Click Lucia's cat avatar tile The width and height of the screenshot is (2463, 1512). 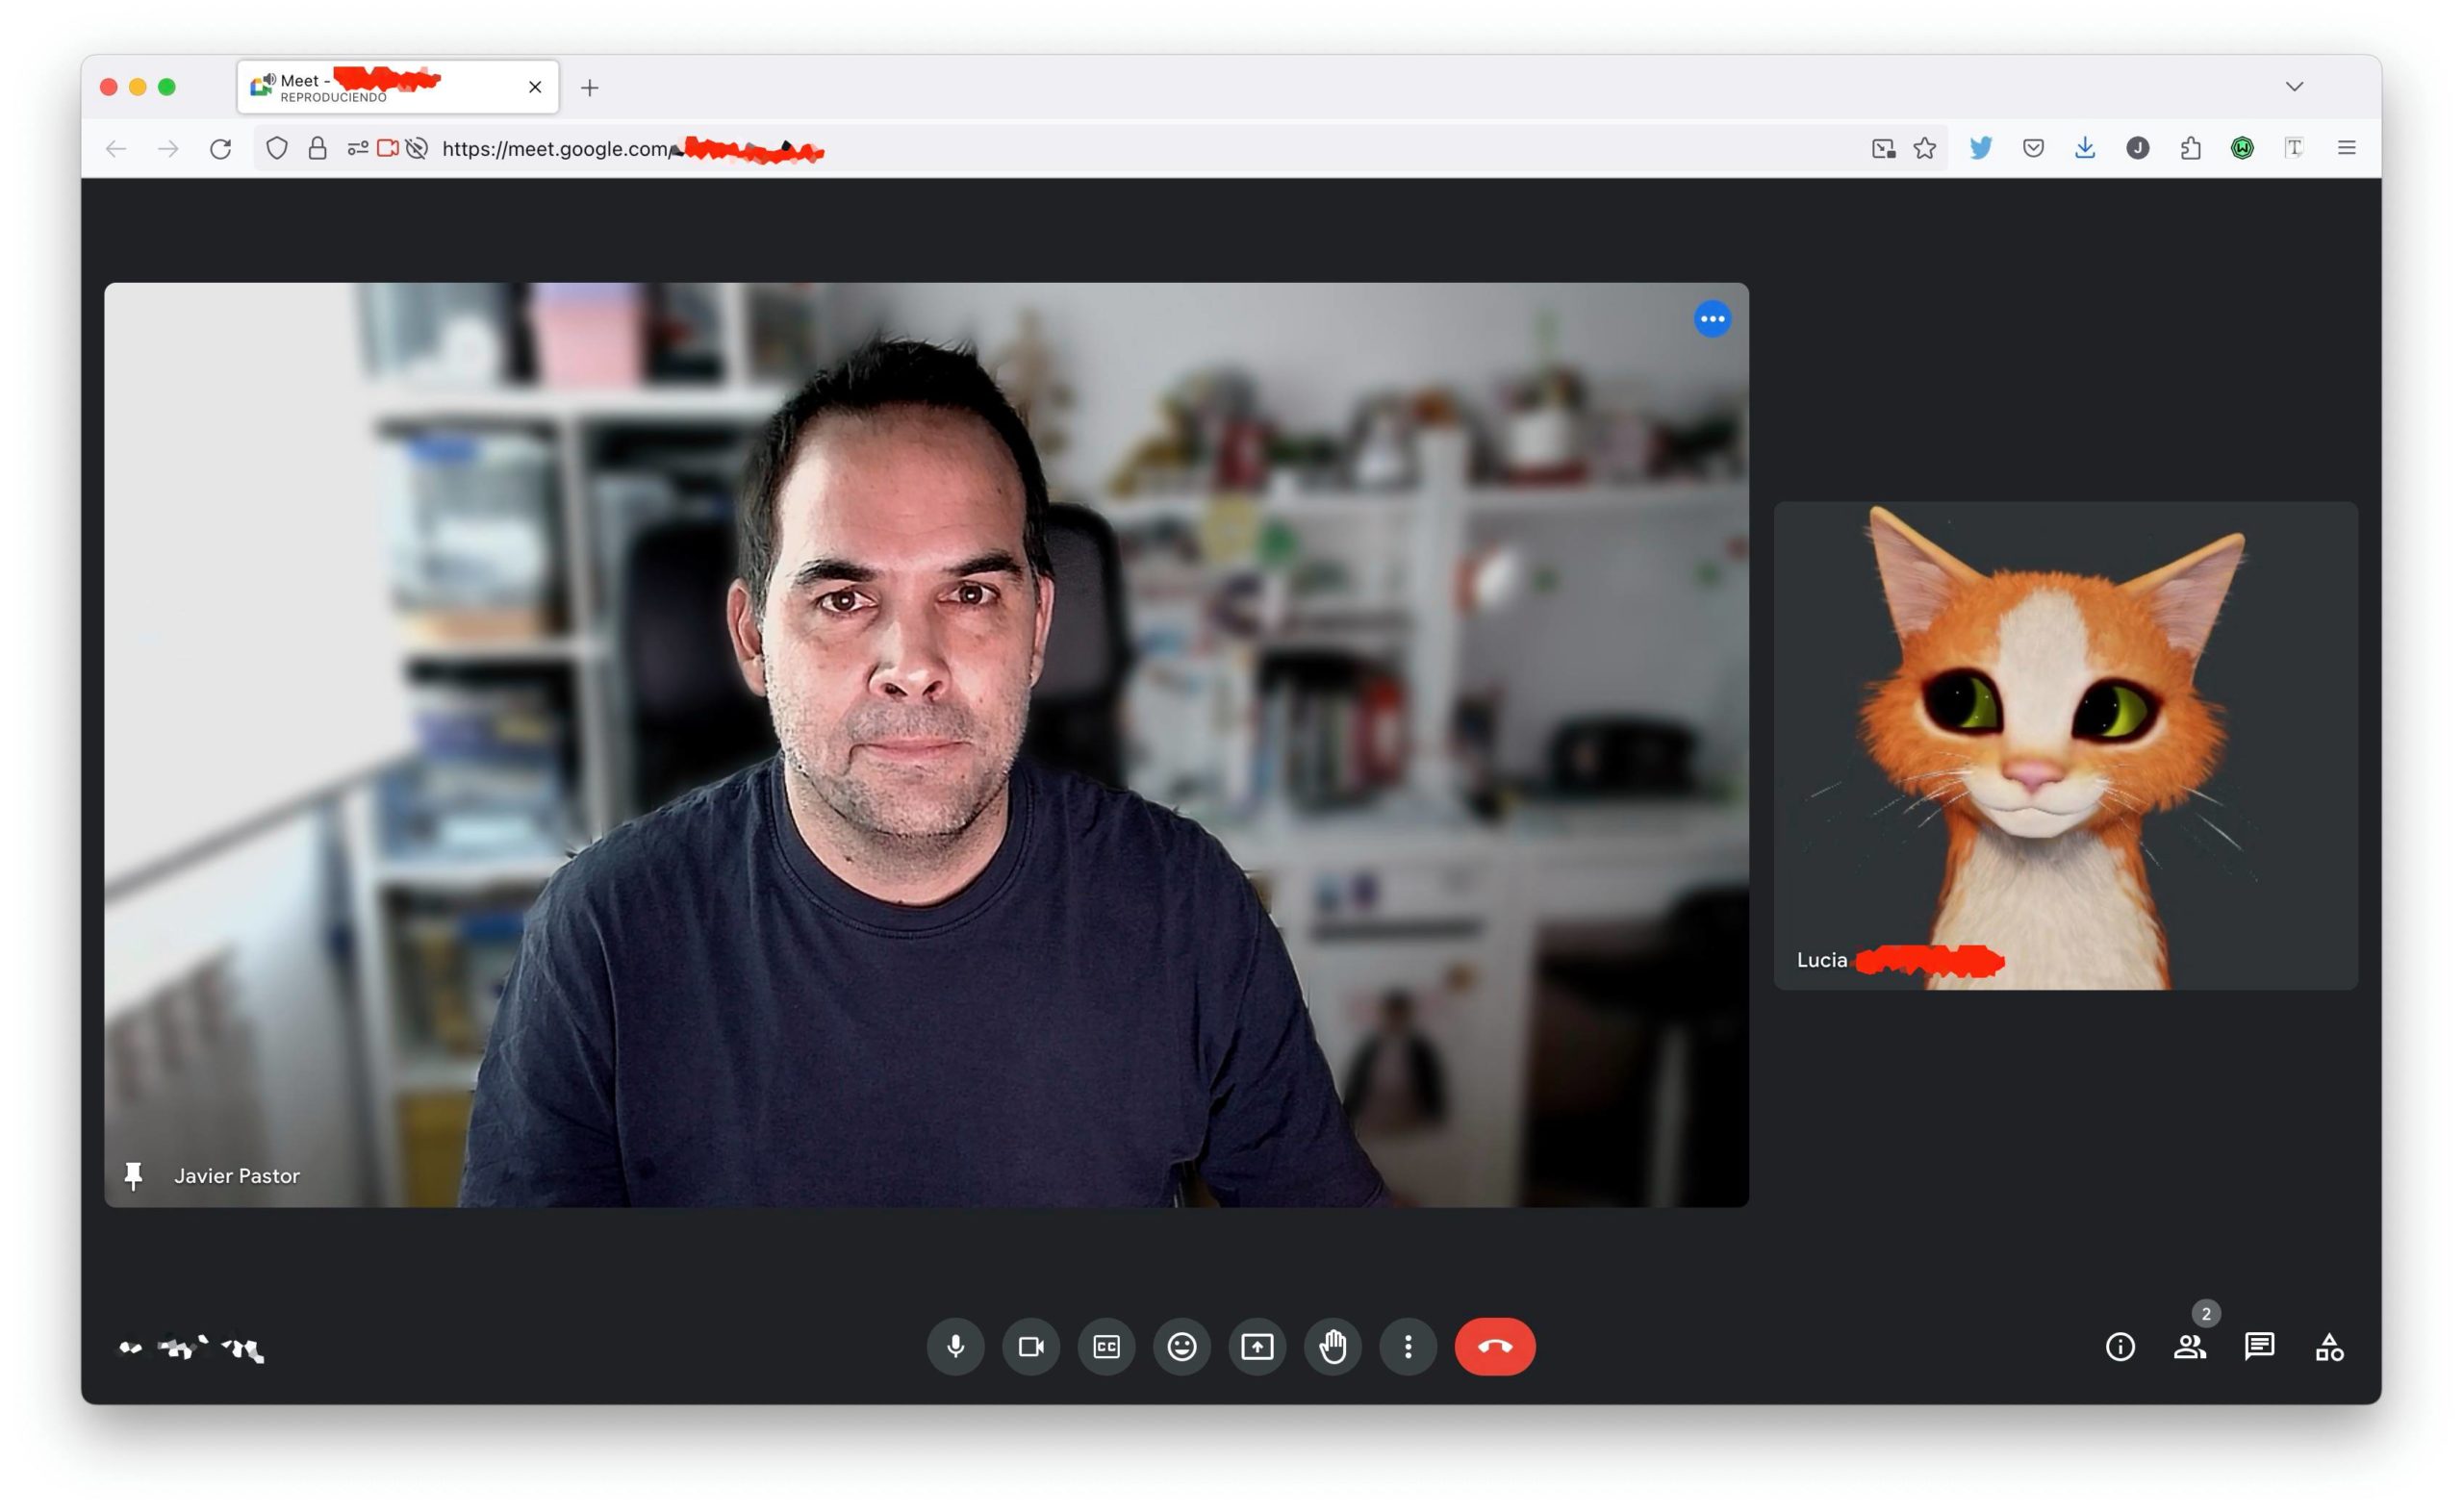[x=2065, y=745]
